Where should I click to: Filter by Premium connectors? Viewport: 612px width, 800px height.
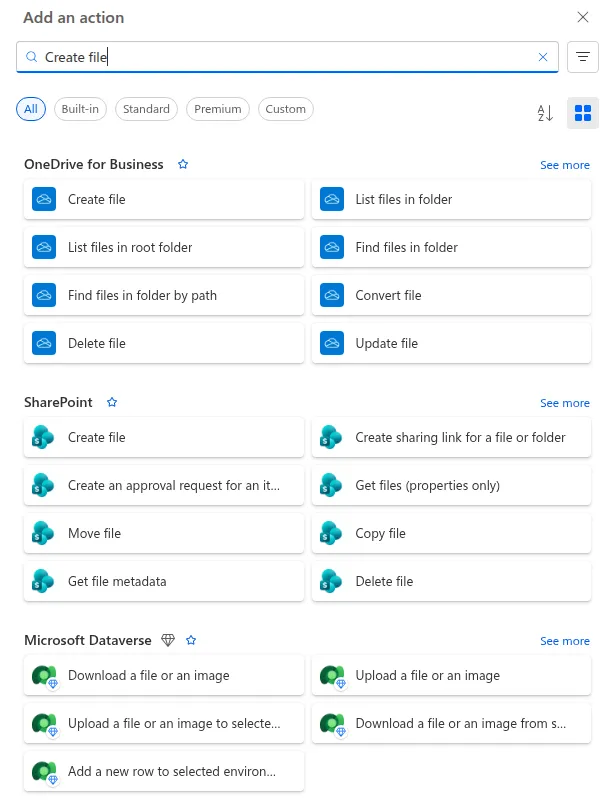[218, 109]
